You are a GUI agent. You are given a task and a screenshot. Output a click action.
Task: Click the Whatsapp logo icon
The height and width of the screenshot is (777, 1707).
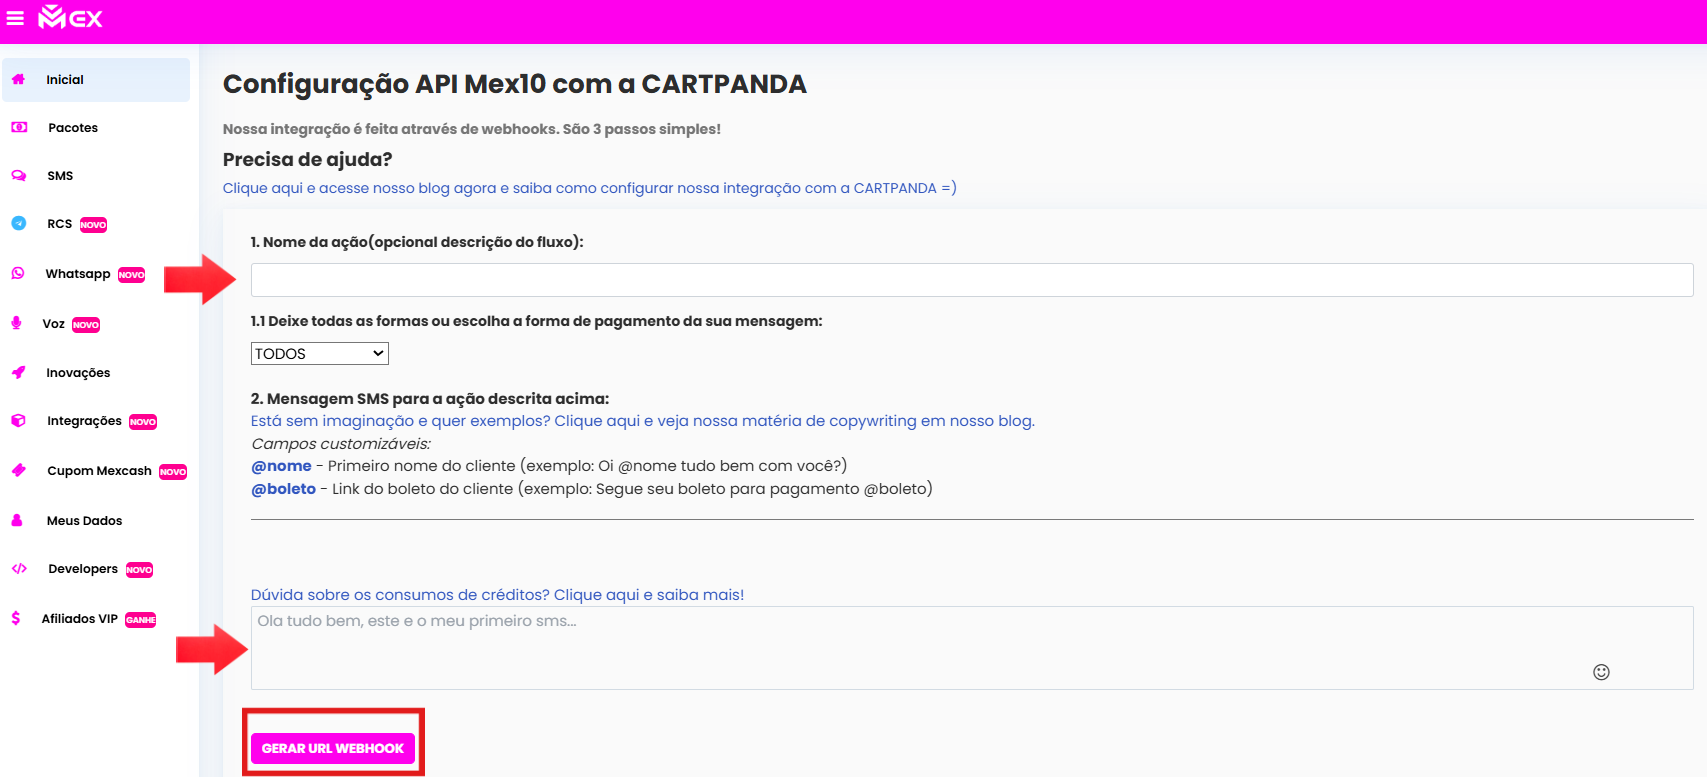[x=18, y=273]
